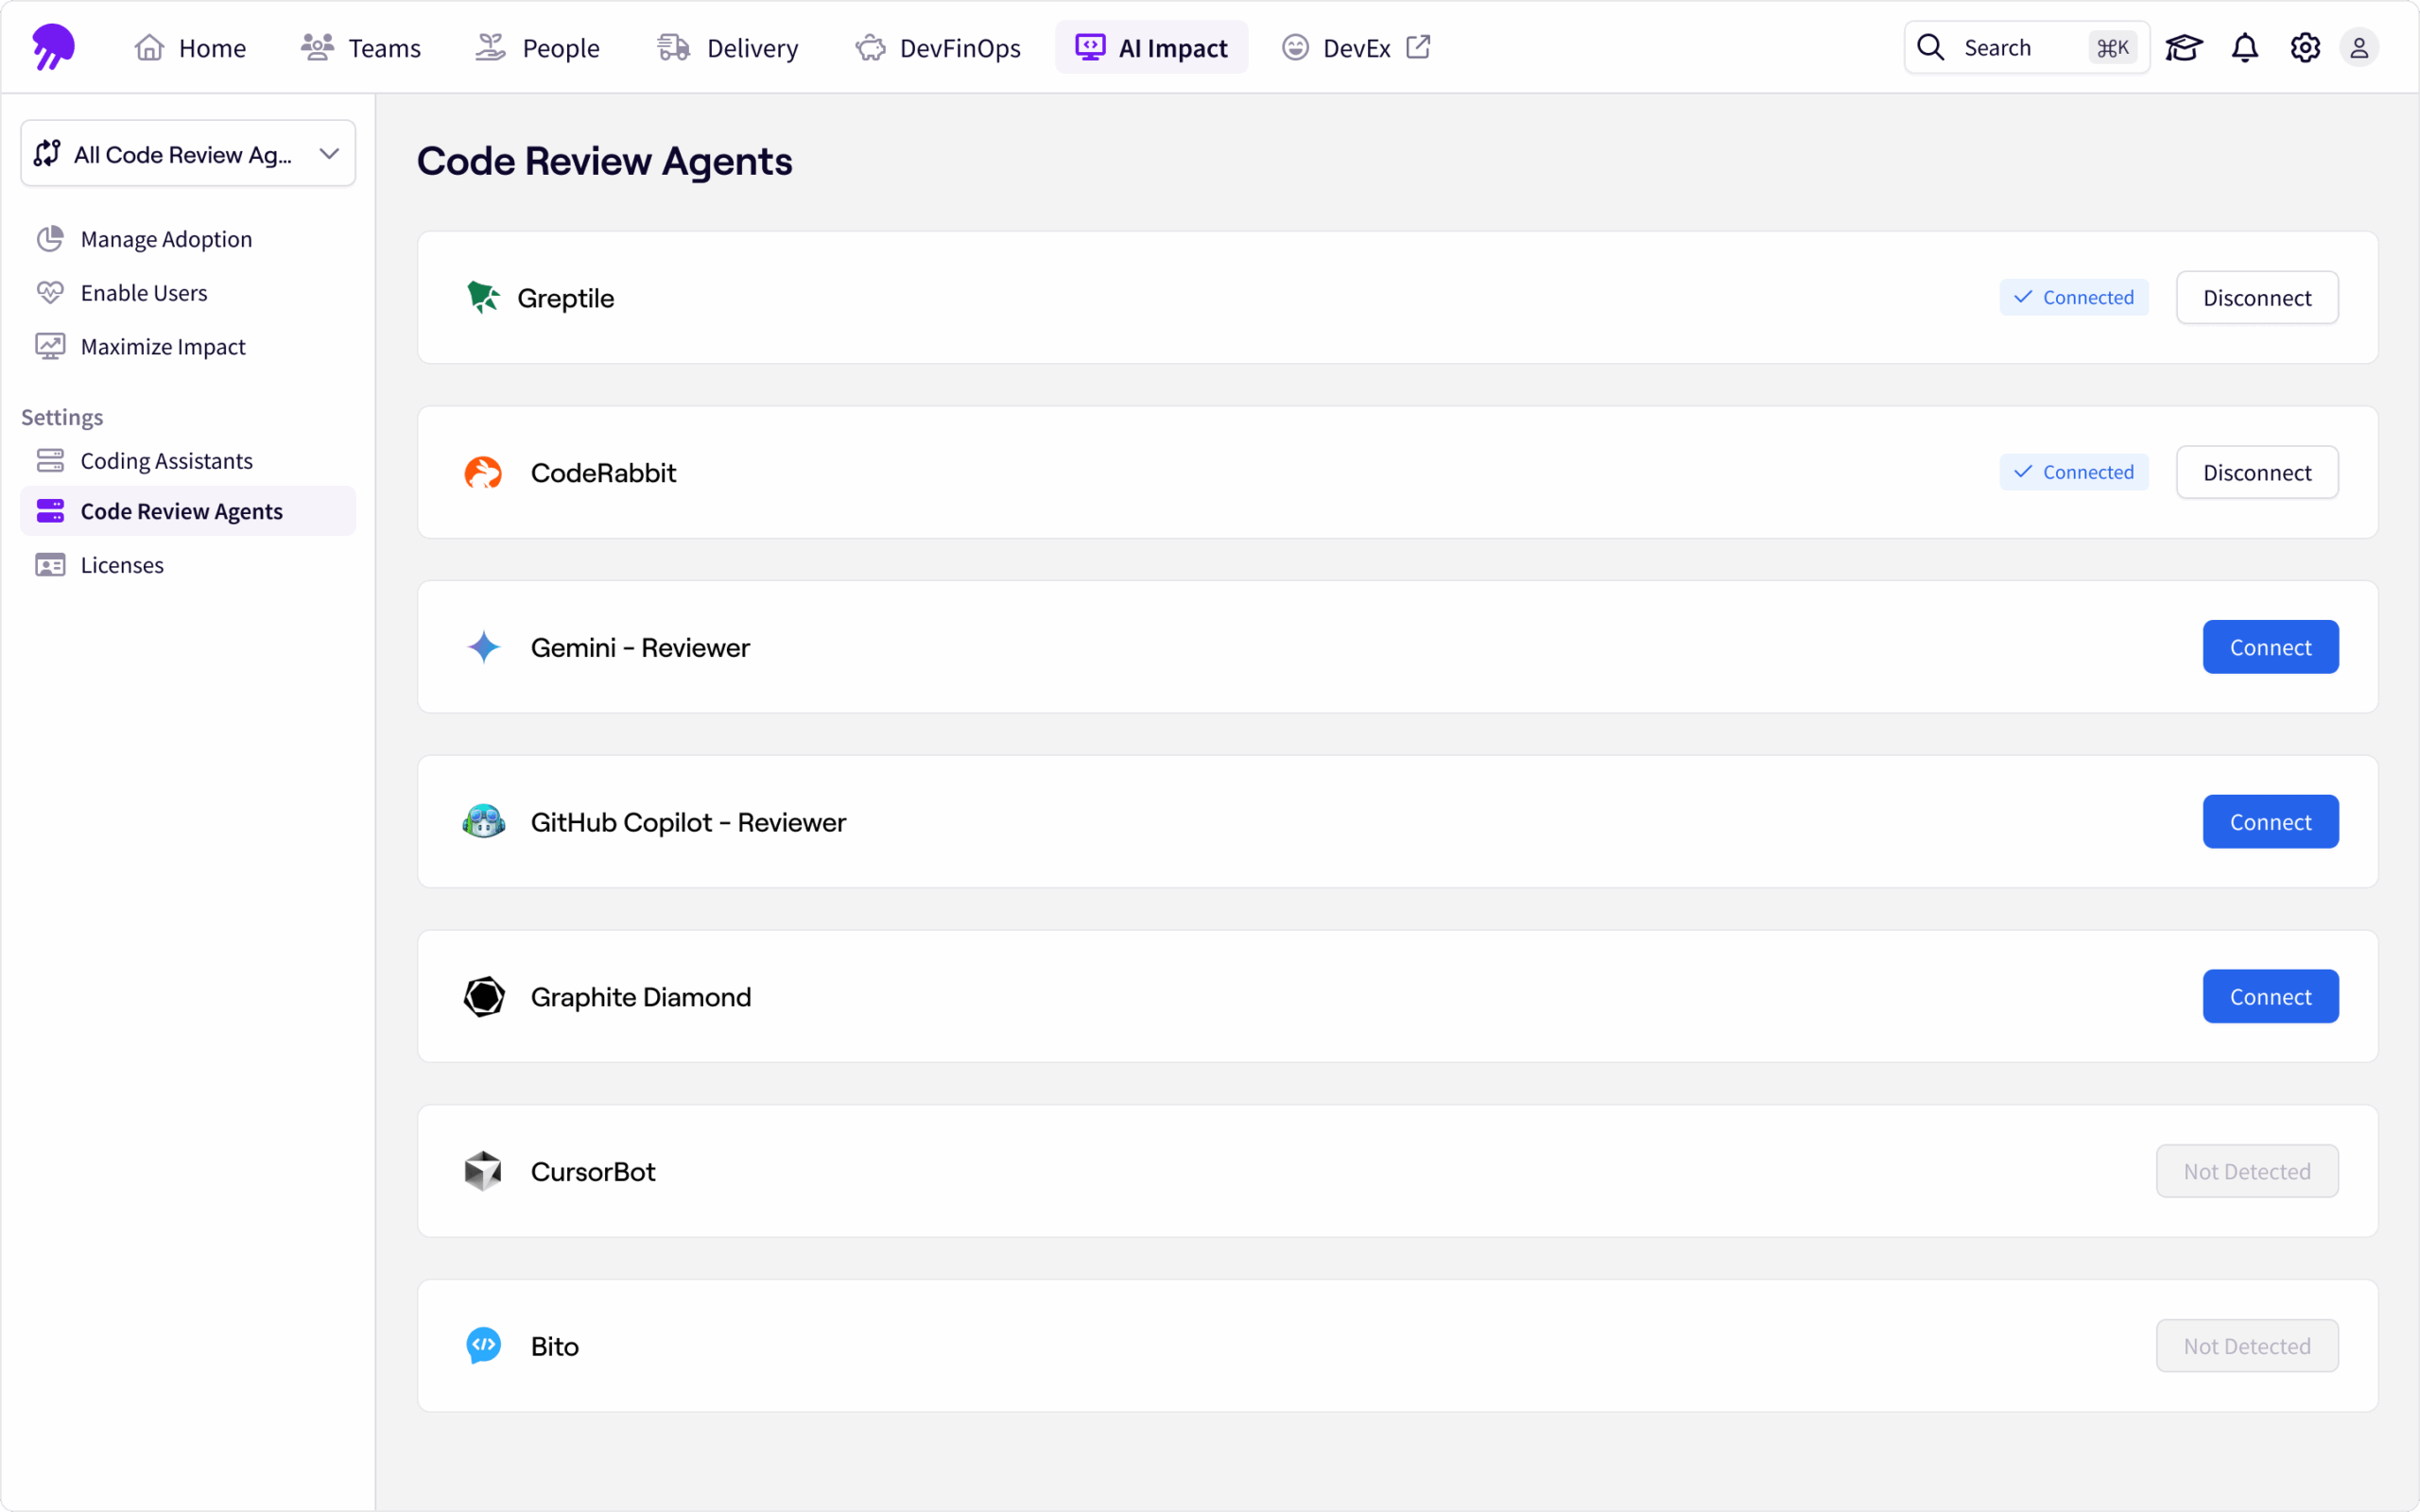Open the Delivery navigation tab
2420x1512 pixels.
[728, 47]
